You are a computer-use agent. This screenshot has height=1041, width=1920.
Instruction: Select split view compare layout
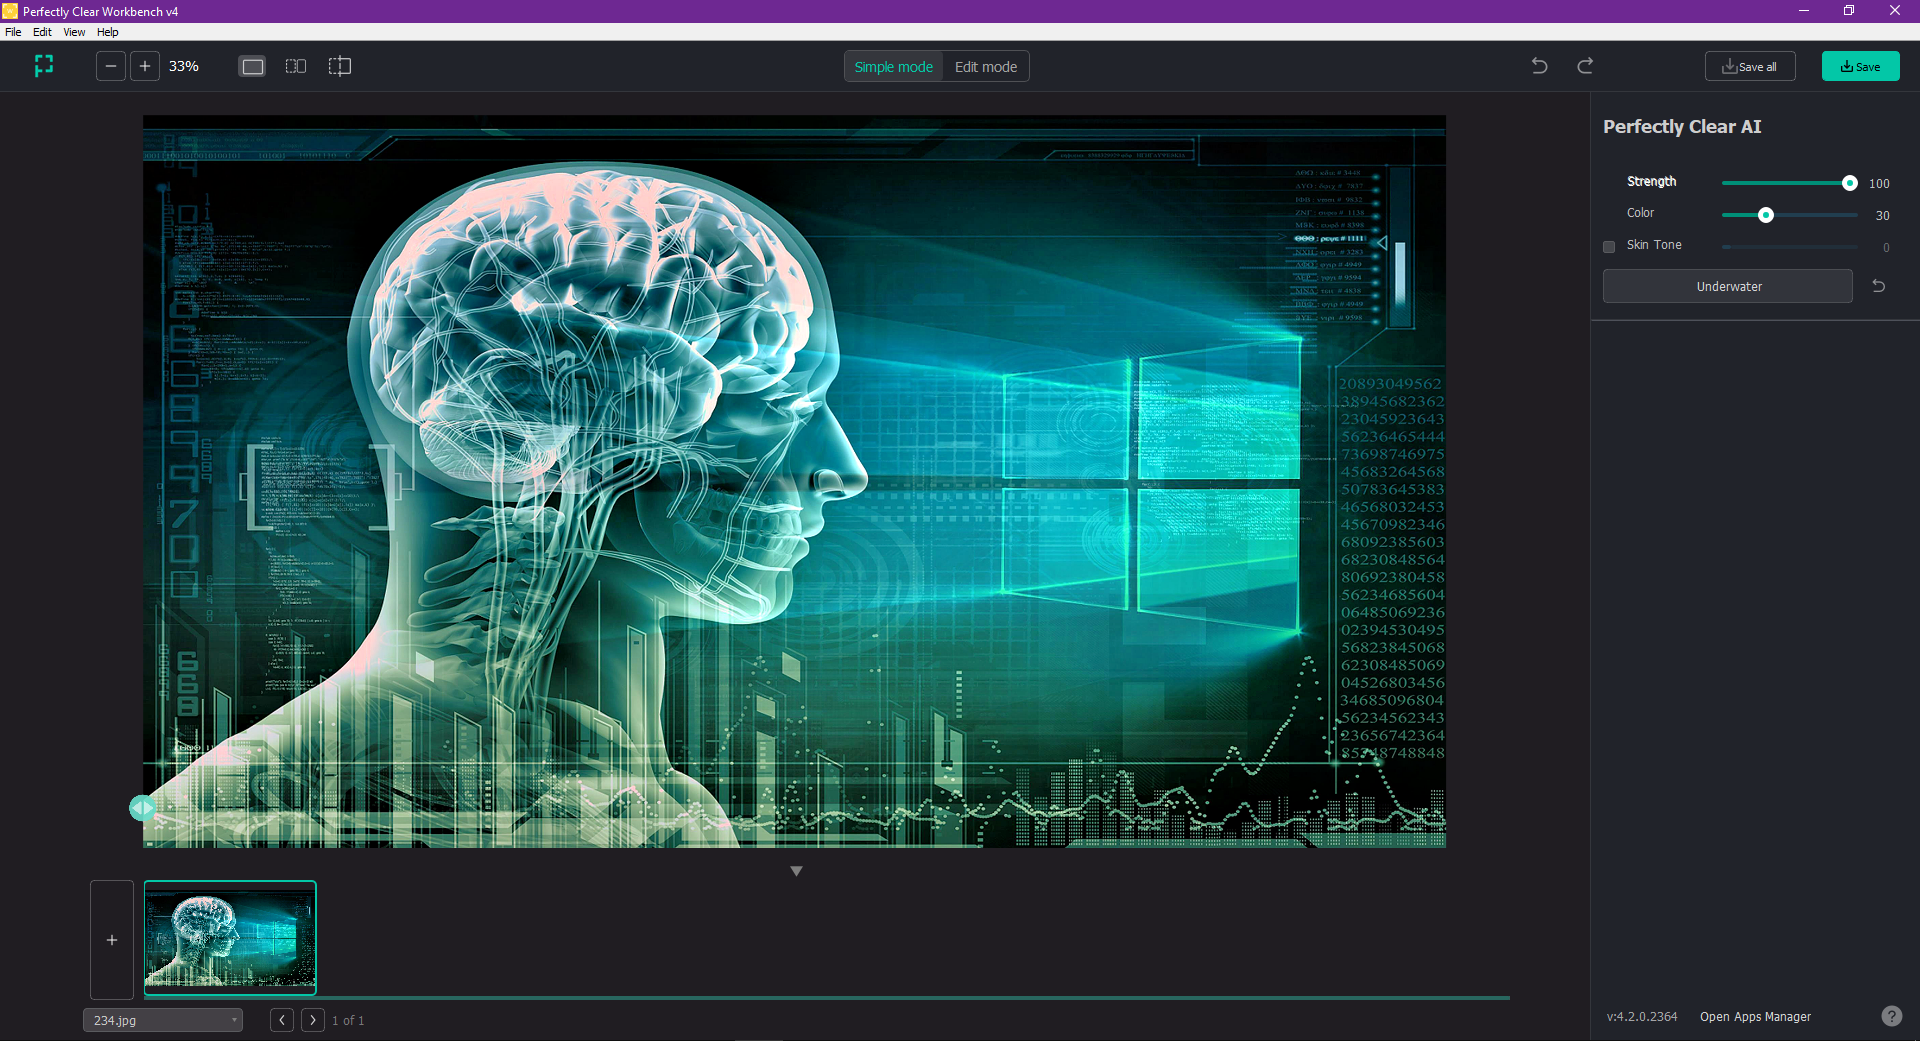click(x=340, y=67)
